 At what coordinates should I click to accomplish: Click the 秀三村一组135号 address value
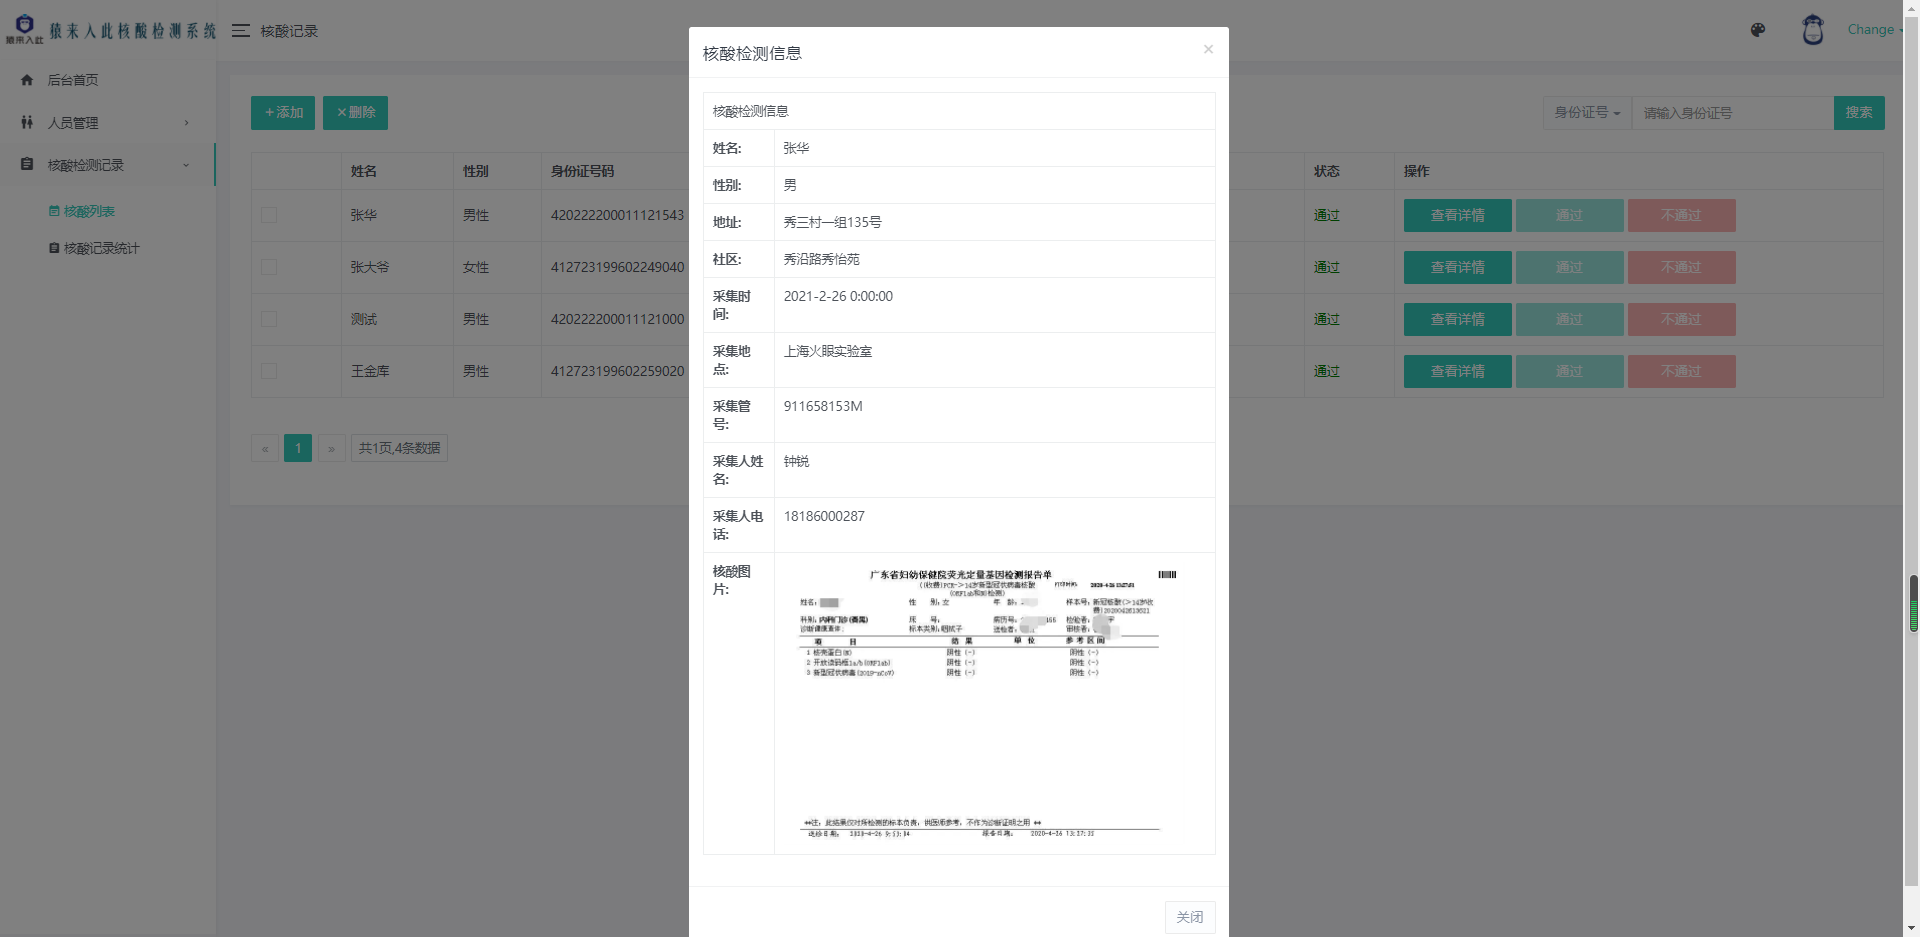832,222
